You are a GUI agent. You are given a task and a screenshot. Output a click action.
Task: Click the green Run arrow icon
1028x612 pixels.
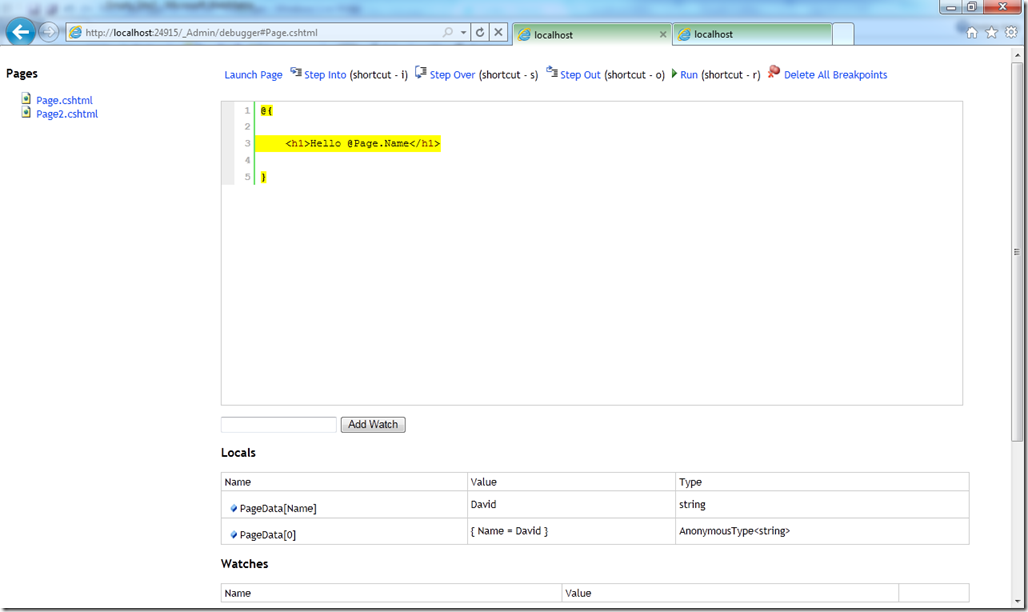674,73
